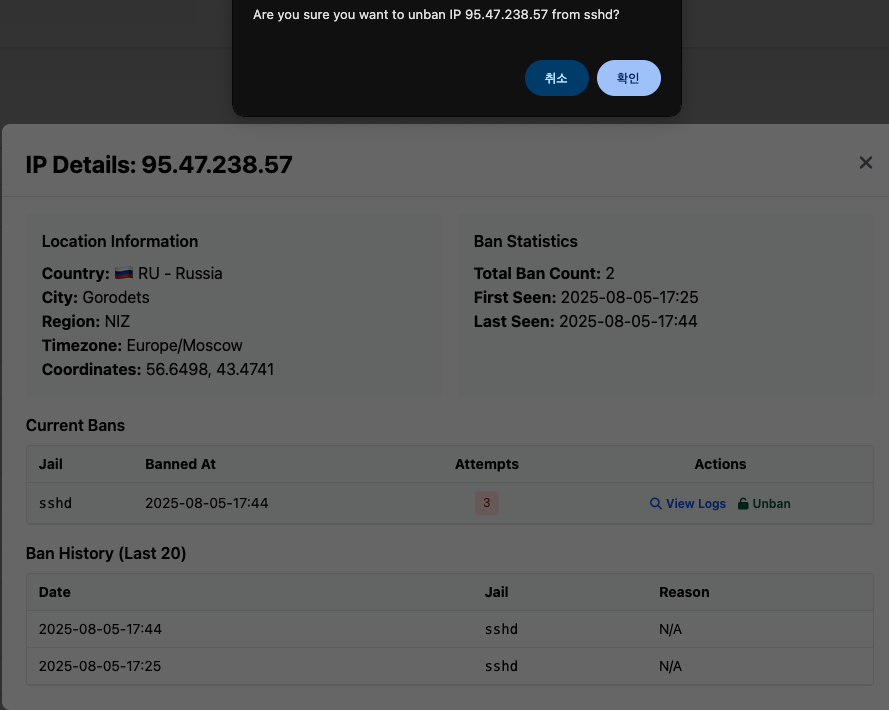
Task: Select the IP Details: 95.47.238.57 heading
Action: point(159,165)
